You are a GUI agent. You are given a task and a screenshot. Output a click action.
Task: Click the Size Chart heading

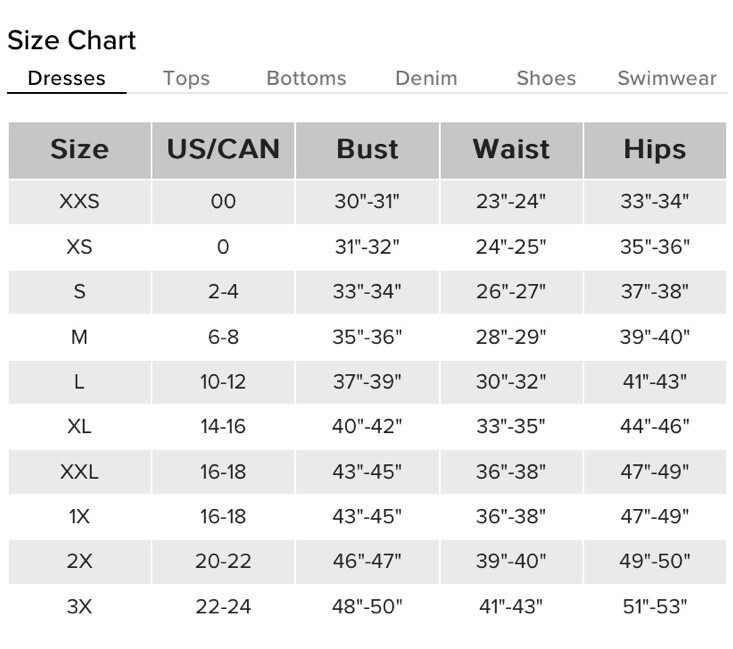[71, 41]
